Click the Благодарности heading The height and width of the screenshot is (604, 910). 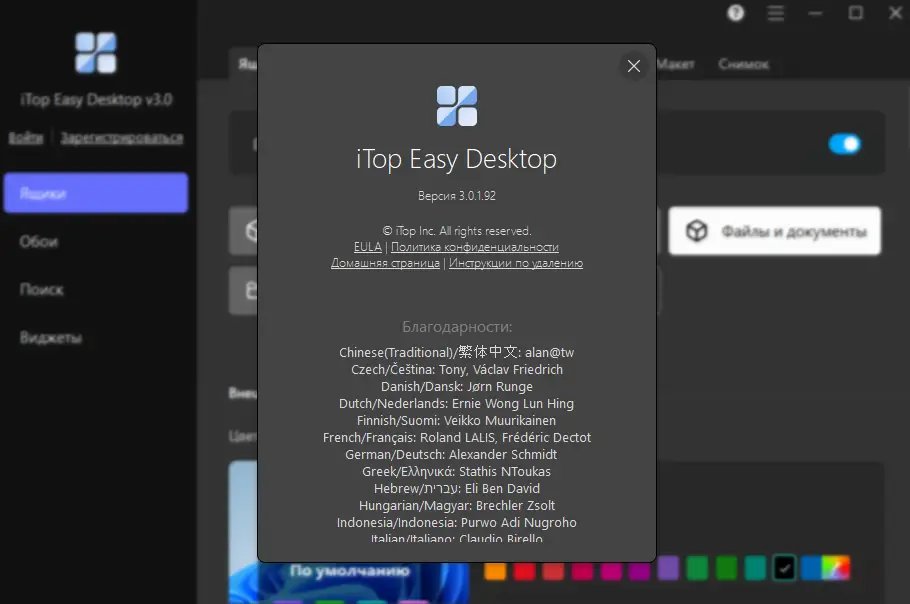[x=457, y=327]
